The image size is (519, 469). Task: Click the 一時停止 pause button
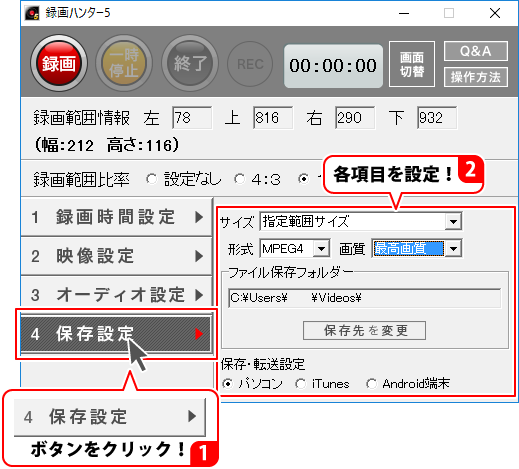click(124, 63)
